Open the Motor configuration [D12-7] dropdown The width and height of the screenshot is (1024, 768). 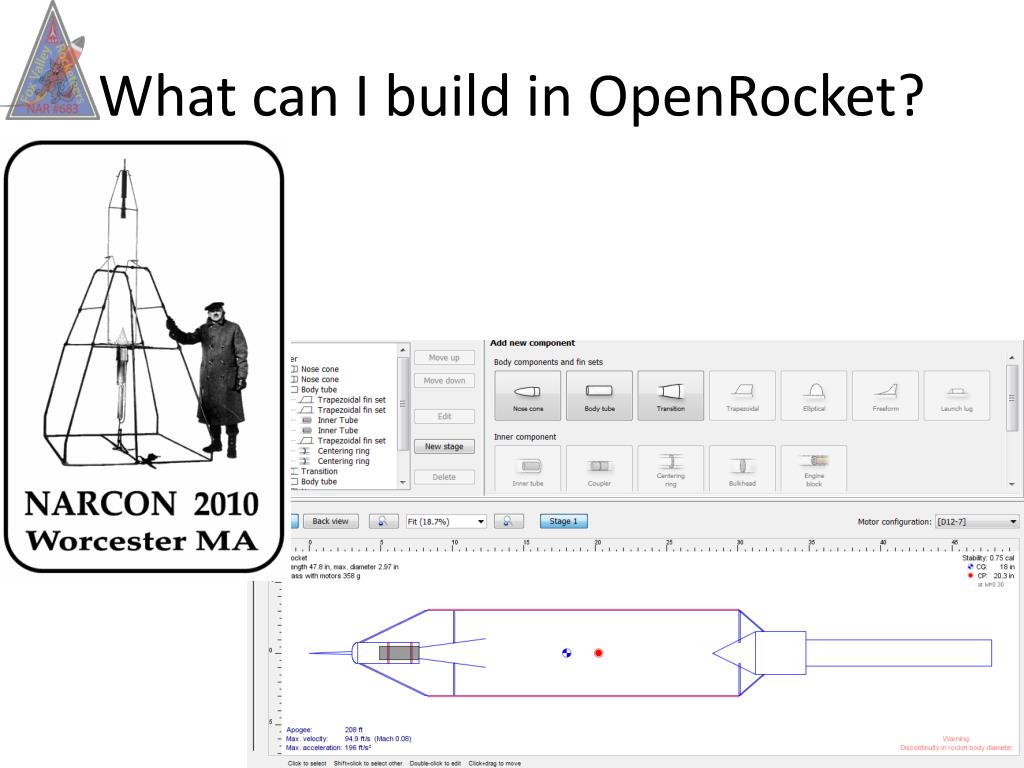(x=977, y=522)
